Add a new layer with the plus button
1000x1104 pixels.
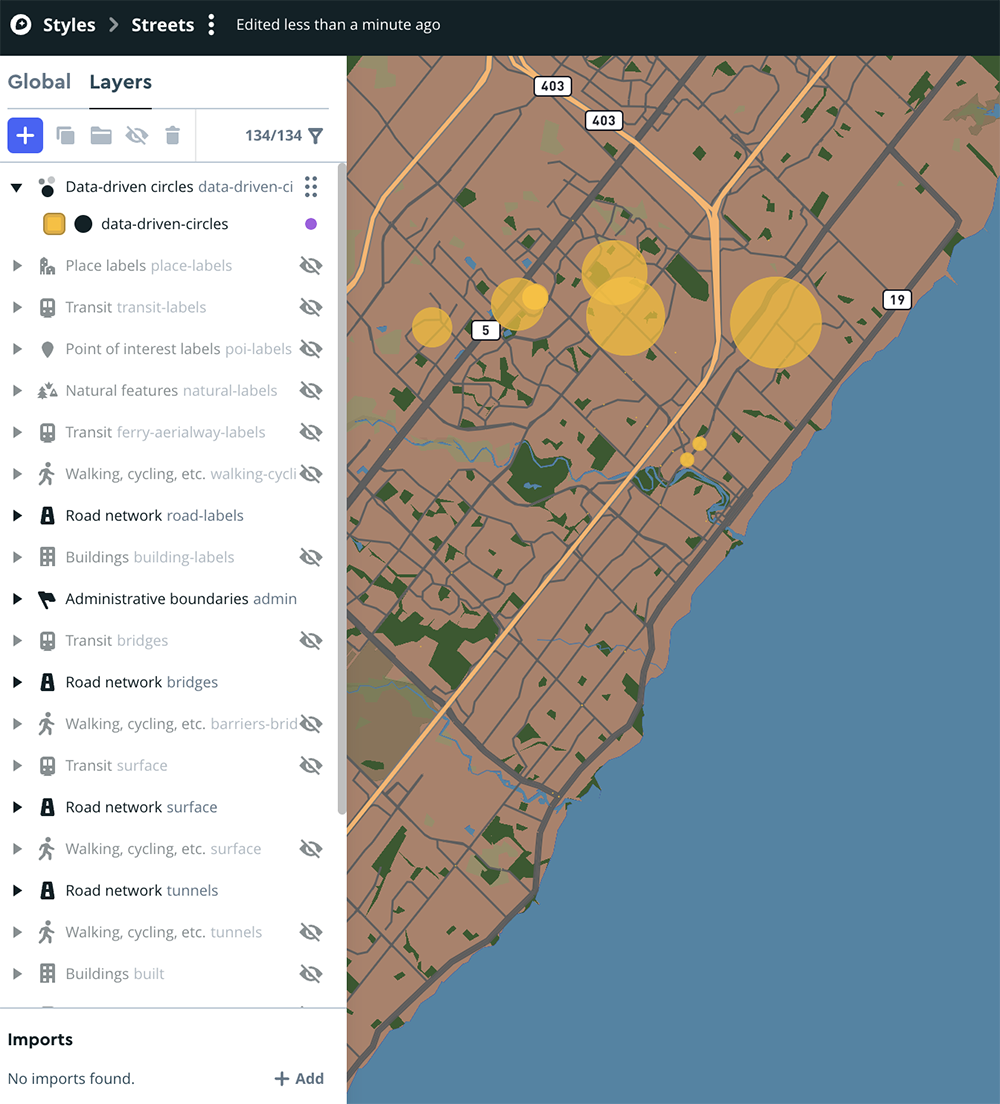tap(25, 135)
